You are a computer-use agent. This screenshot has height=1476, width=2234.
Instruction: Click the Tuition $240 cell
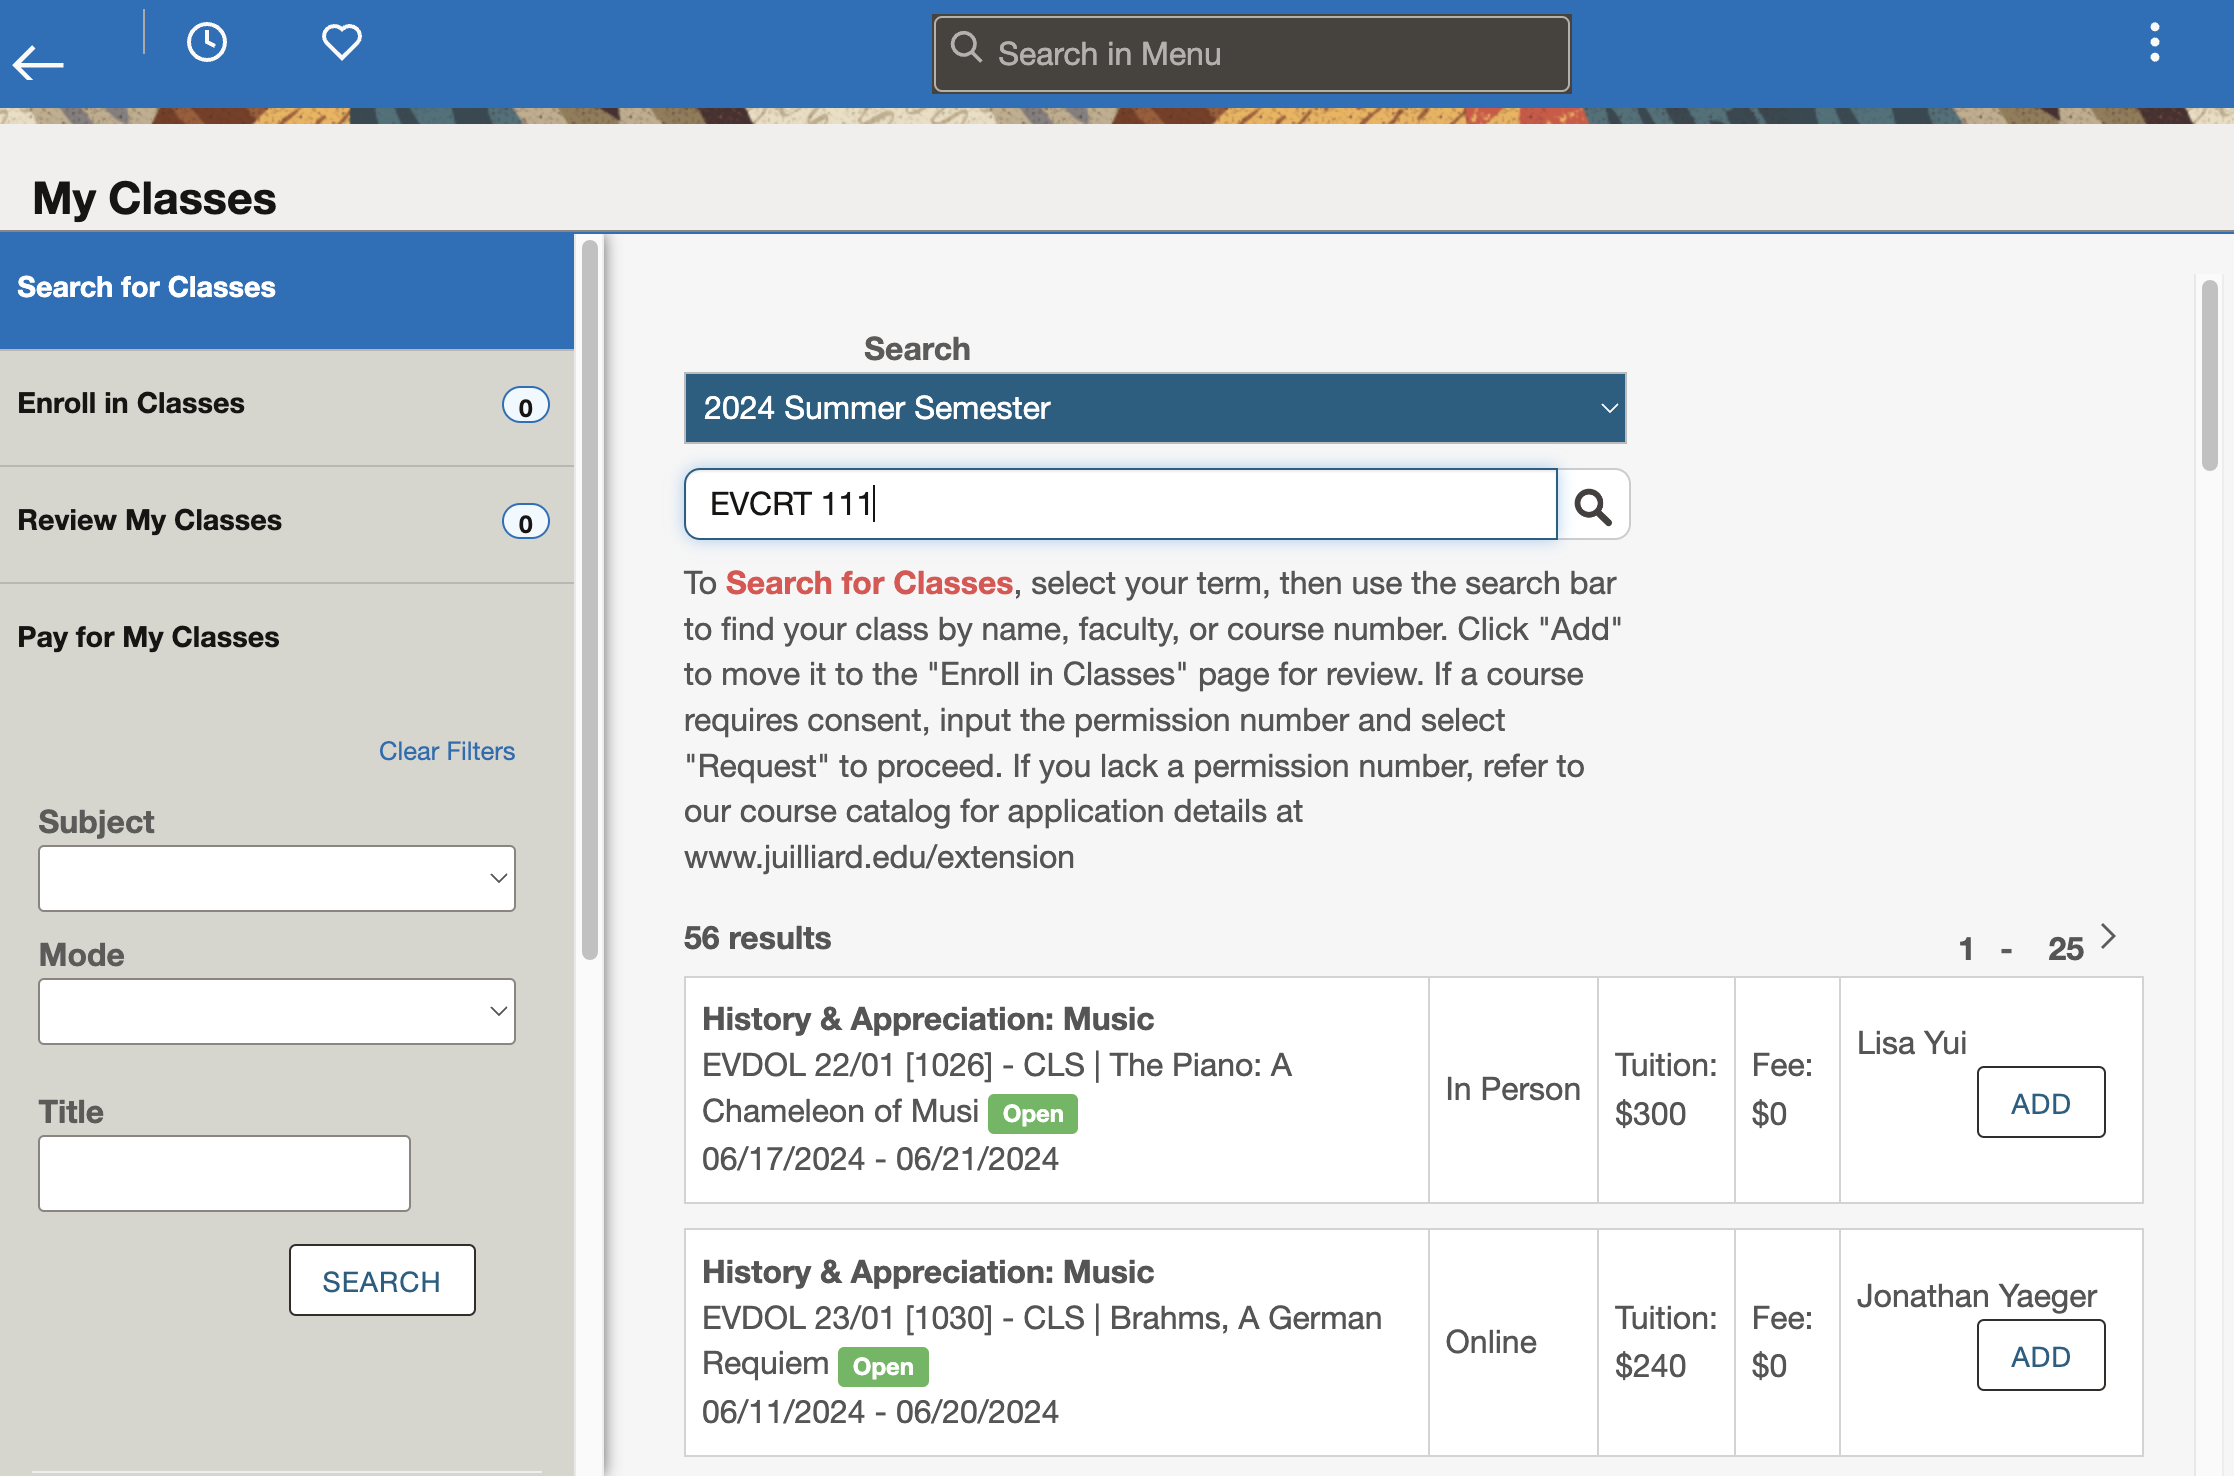pyautogui.click(x=1666, y=1342)
